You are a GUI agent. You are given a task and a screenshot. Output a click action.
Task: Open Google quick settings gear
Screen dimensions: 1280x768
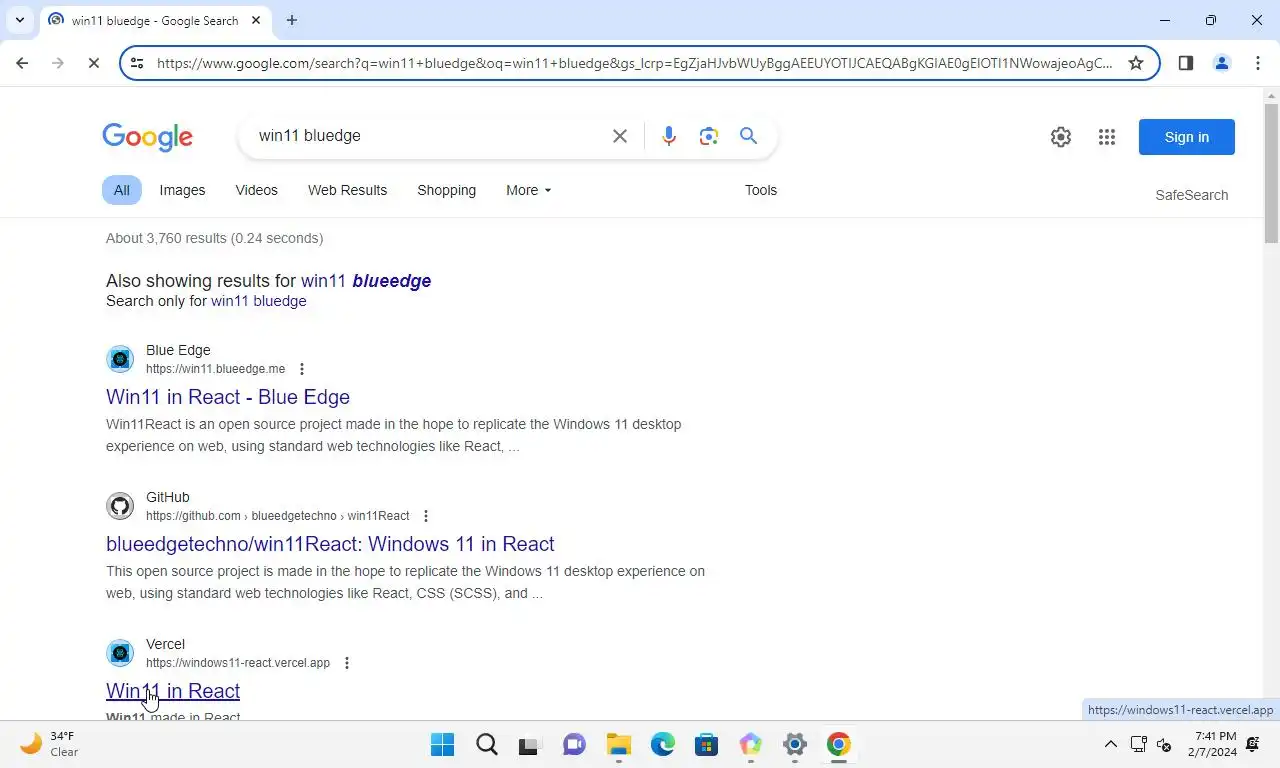point(1061,137)
